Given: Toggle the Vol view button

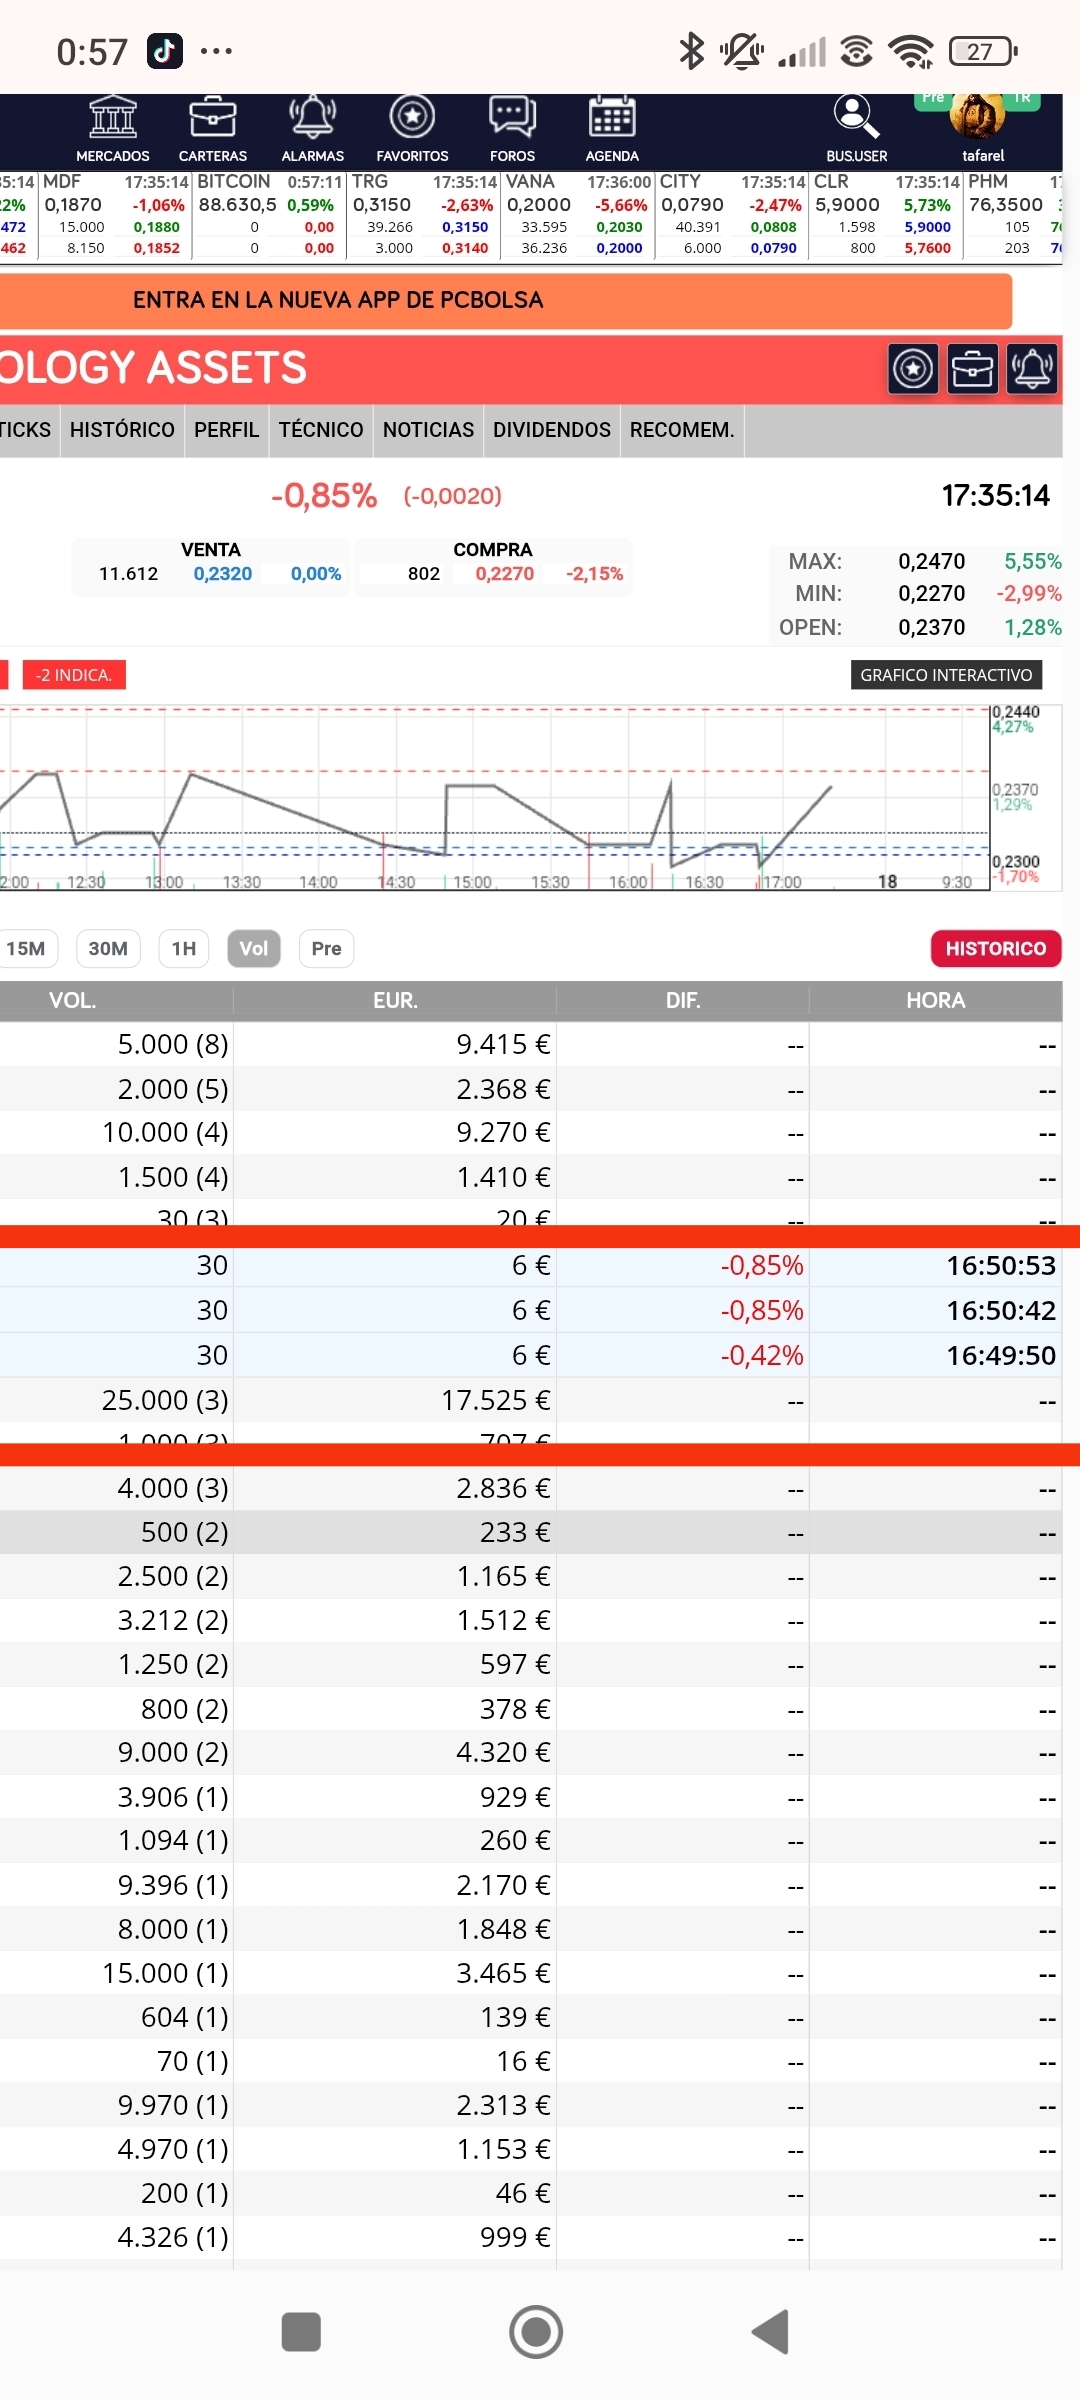Looking at the screenshot, I should tap(254, 948).
